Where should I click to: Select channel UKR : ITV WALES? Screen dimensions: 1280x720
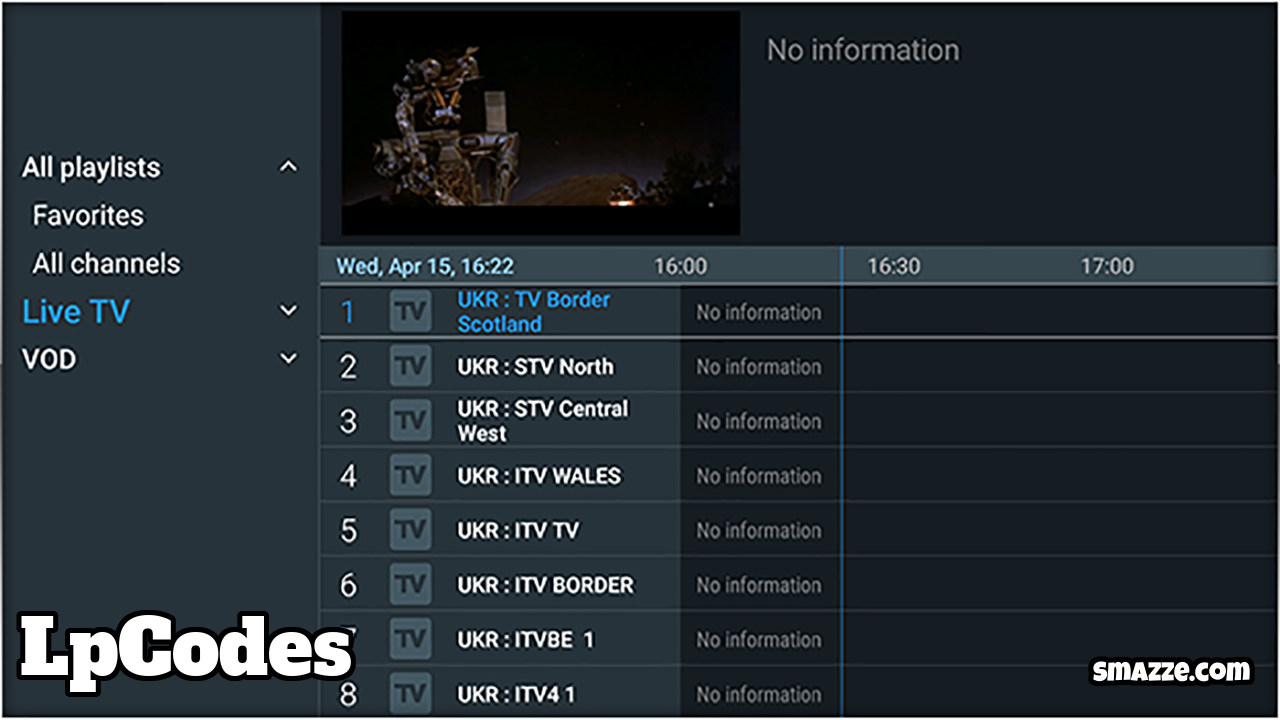coord(539,476)
